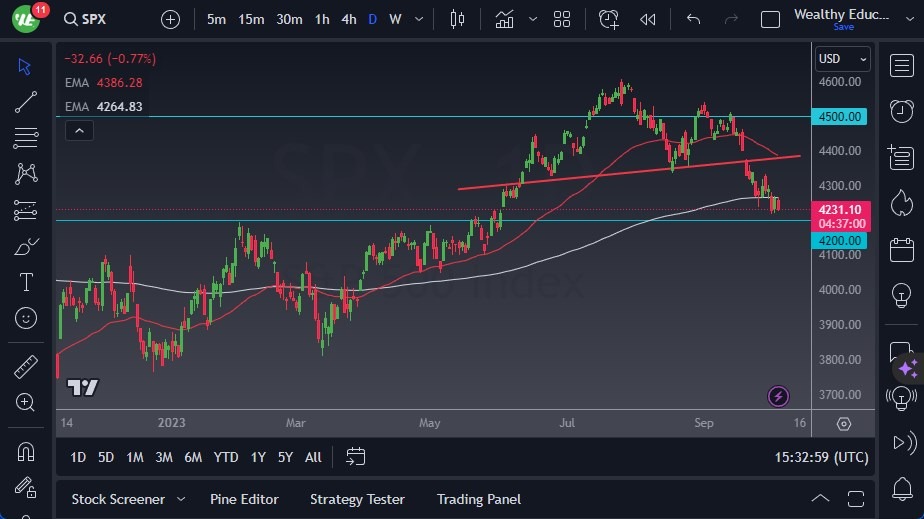Open the USD currency dropdown
The image size is (924, 519).
point(842,59)
